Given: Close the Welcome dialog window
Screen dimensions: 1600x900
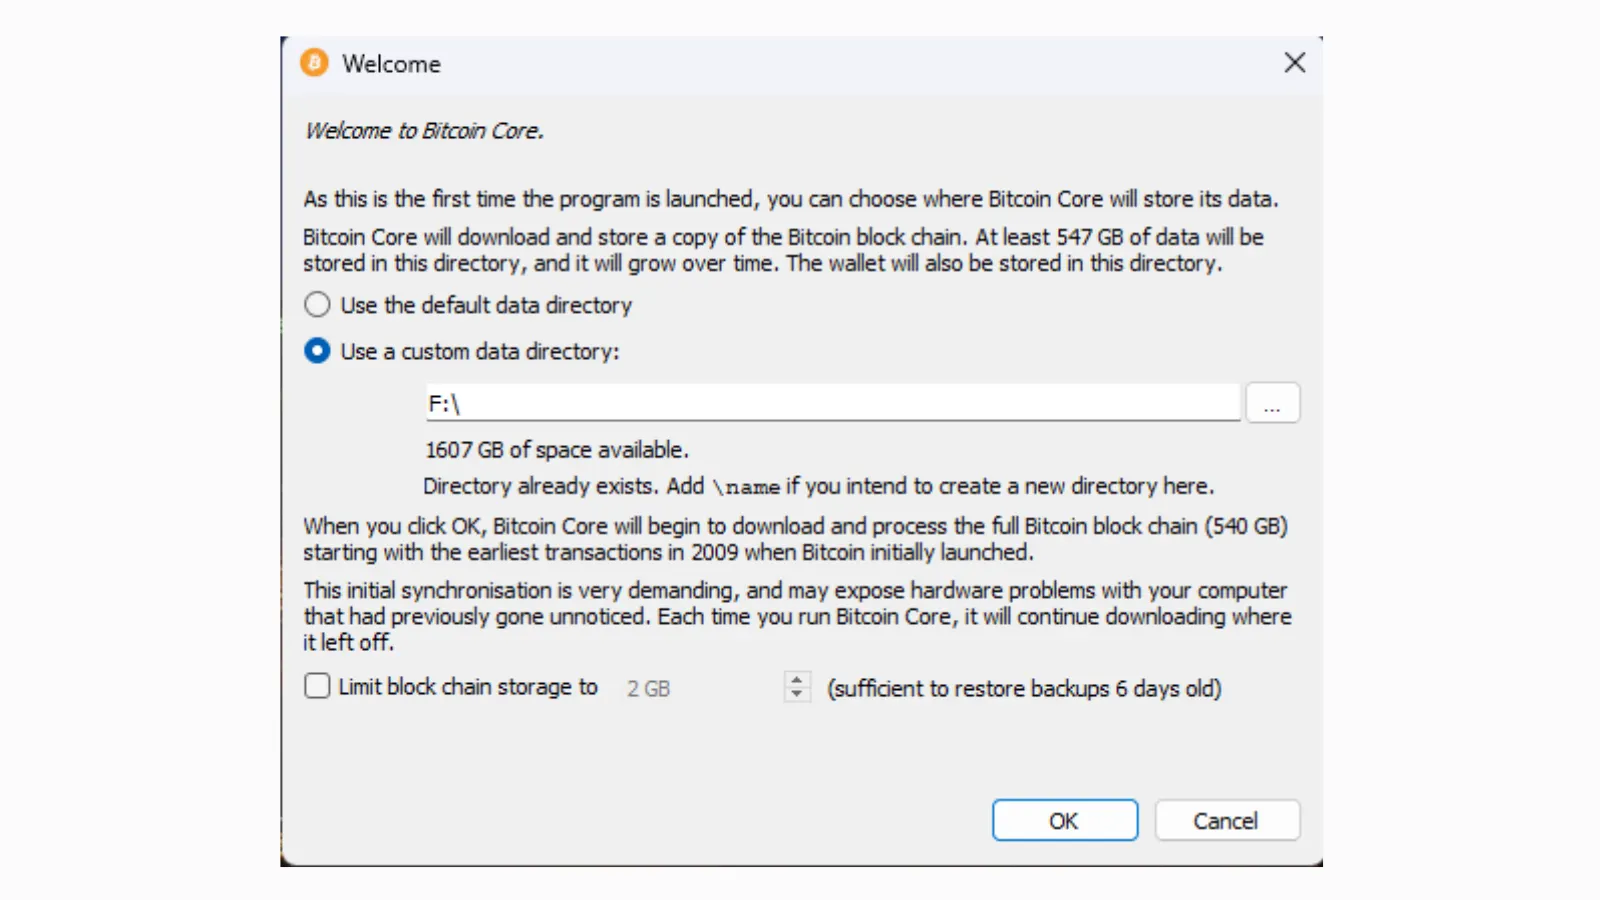Looking at the screenshot, I should click(1294, 63).
